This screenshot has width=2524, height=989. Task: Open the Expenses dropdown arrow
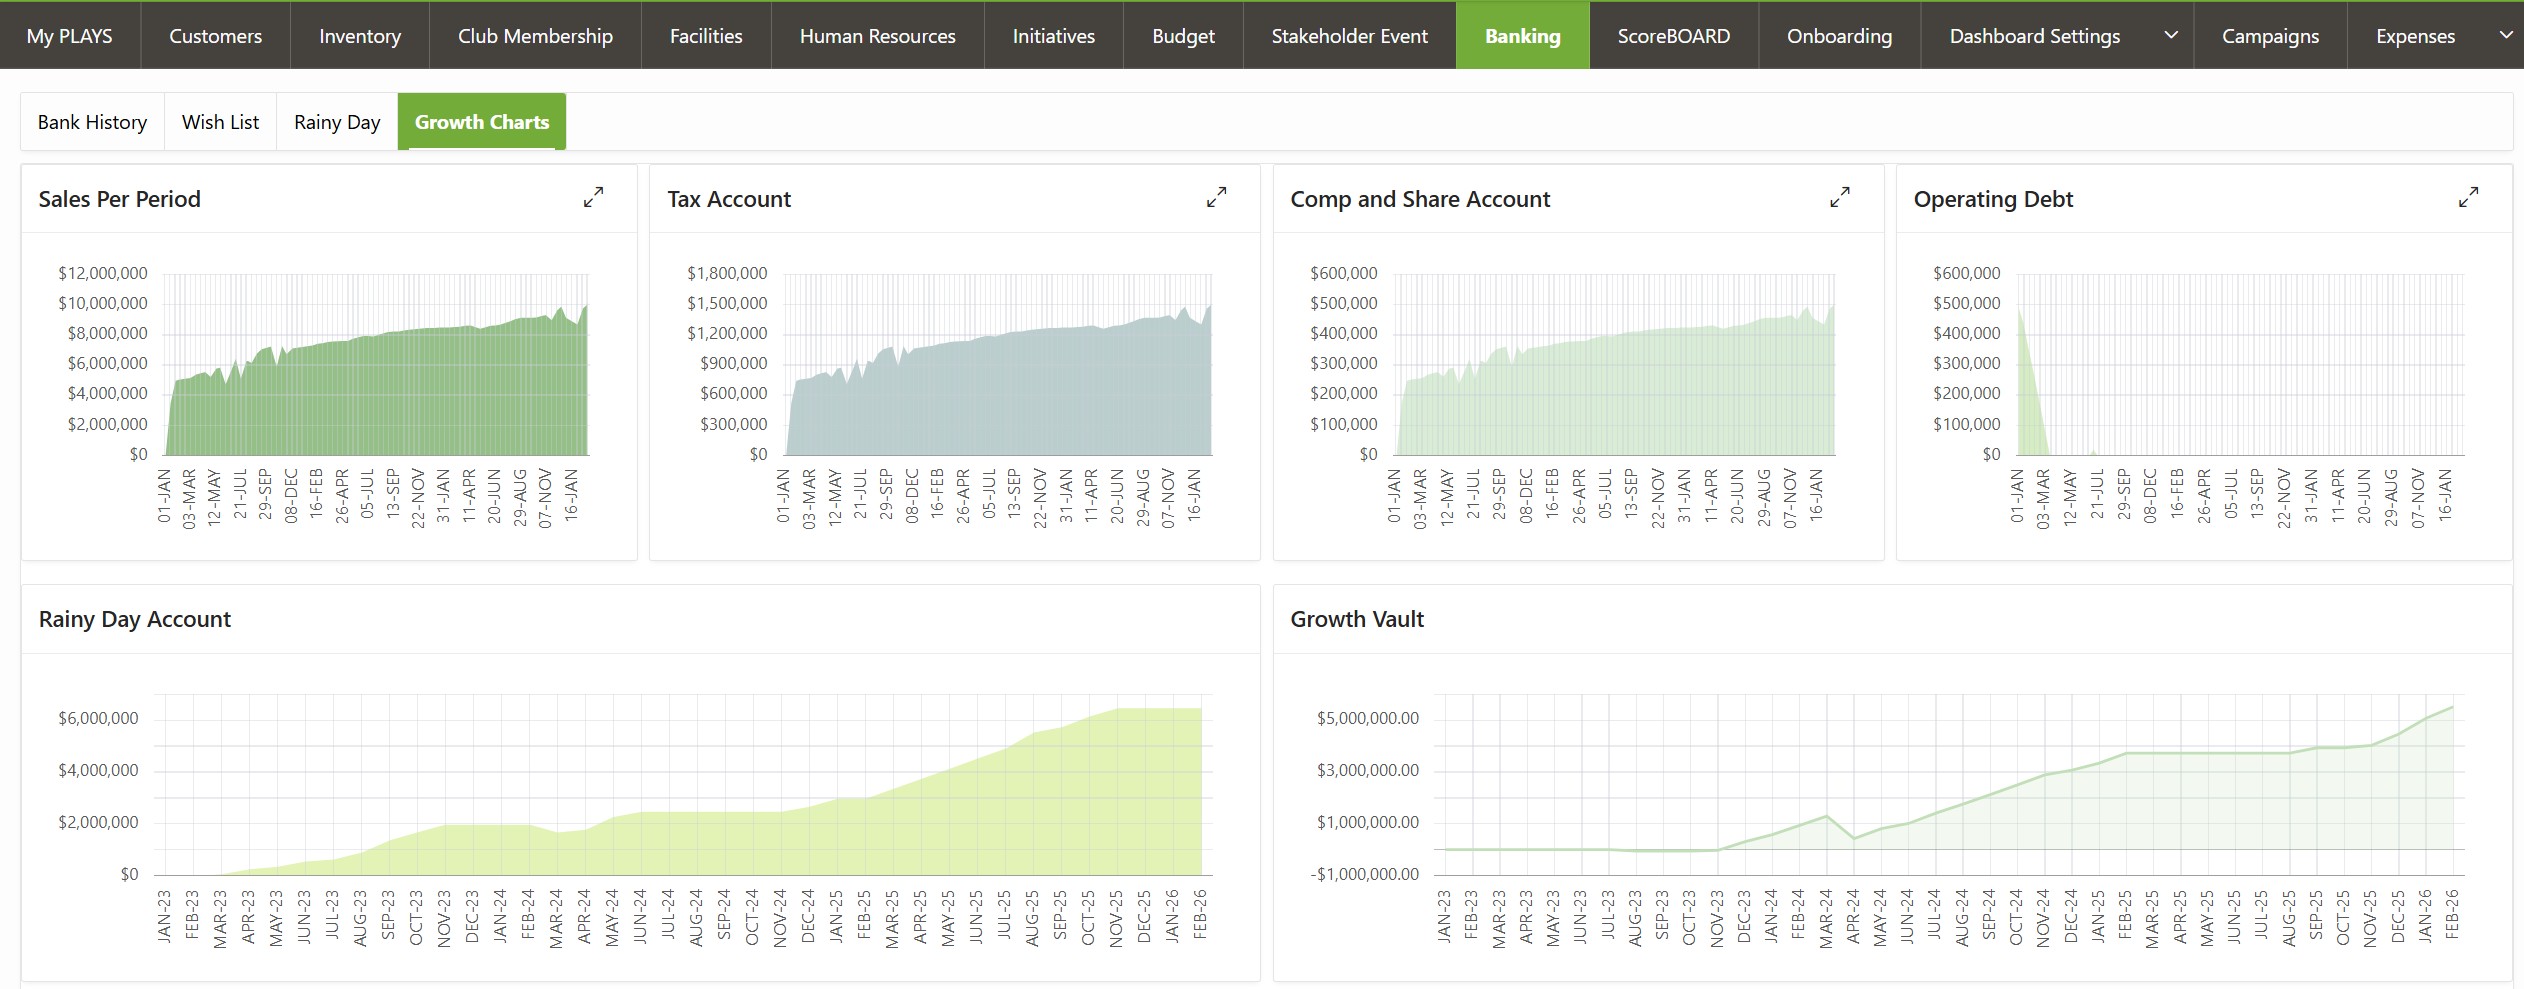coord(2505,35)
